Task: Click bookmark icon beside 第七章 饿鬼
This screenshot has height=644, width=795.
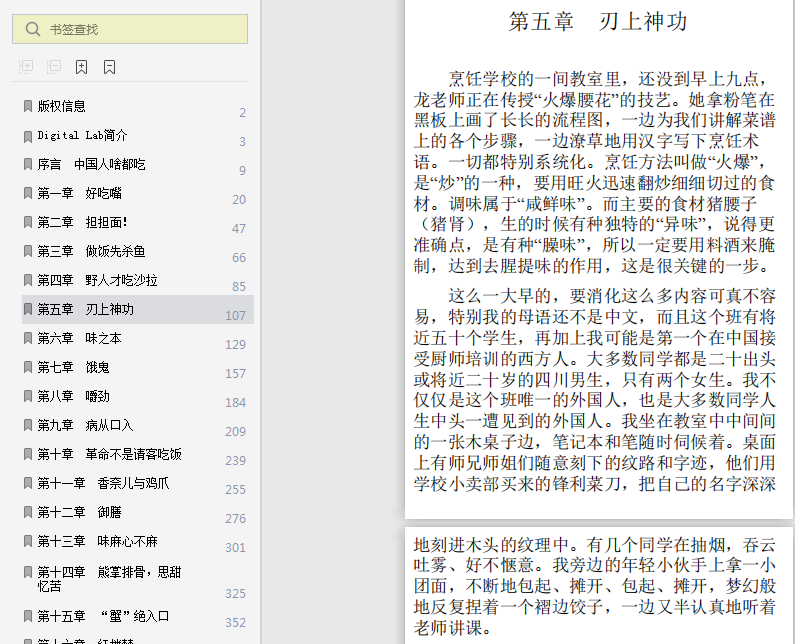Action: tap(28, 367)
